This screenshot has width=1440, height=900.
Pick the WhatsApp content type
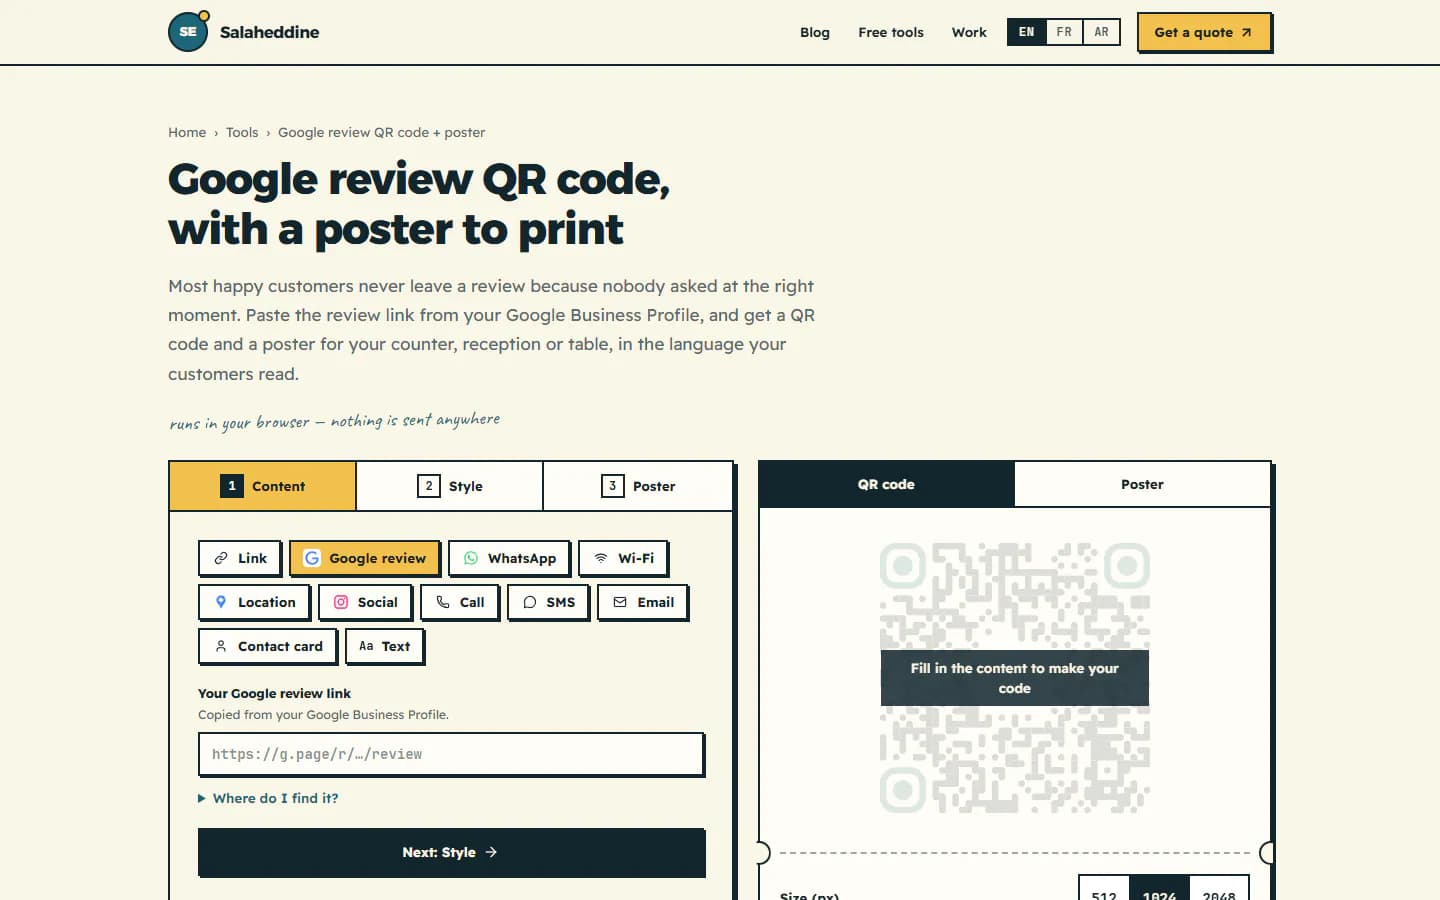click(x=509, y=558)
